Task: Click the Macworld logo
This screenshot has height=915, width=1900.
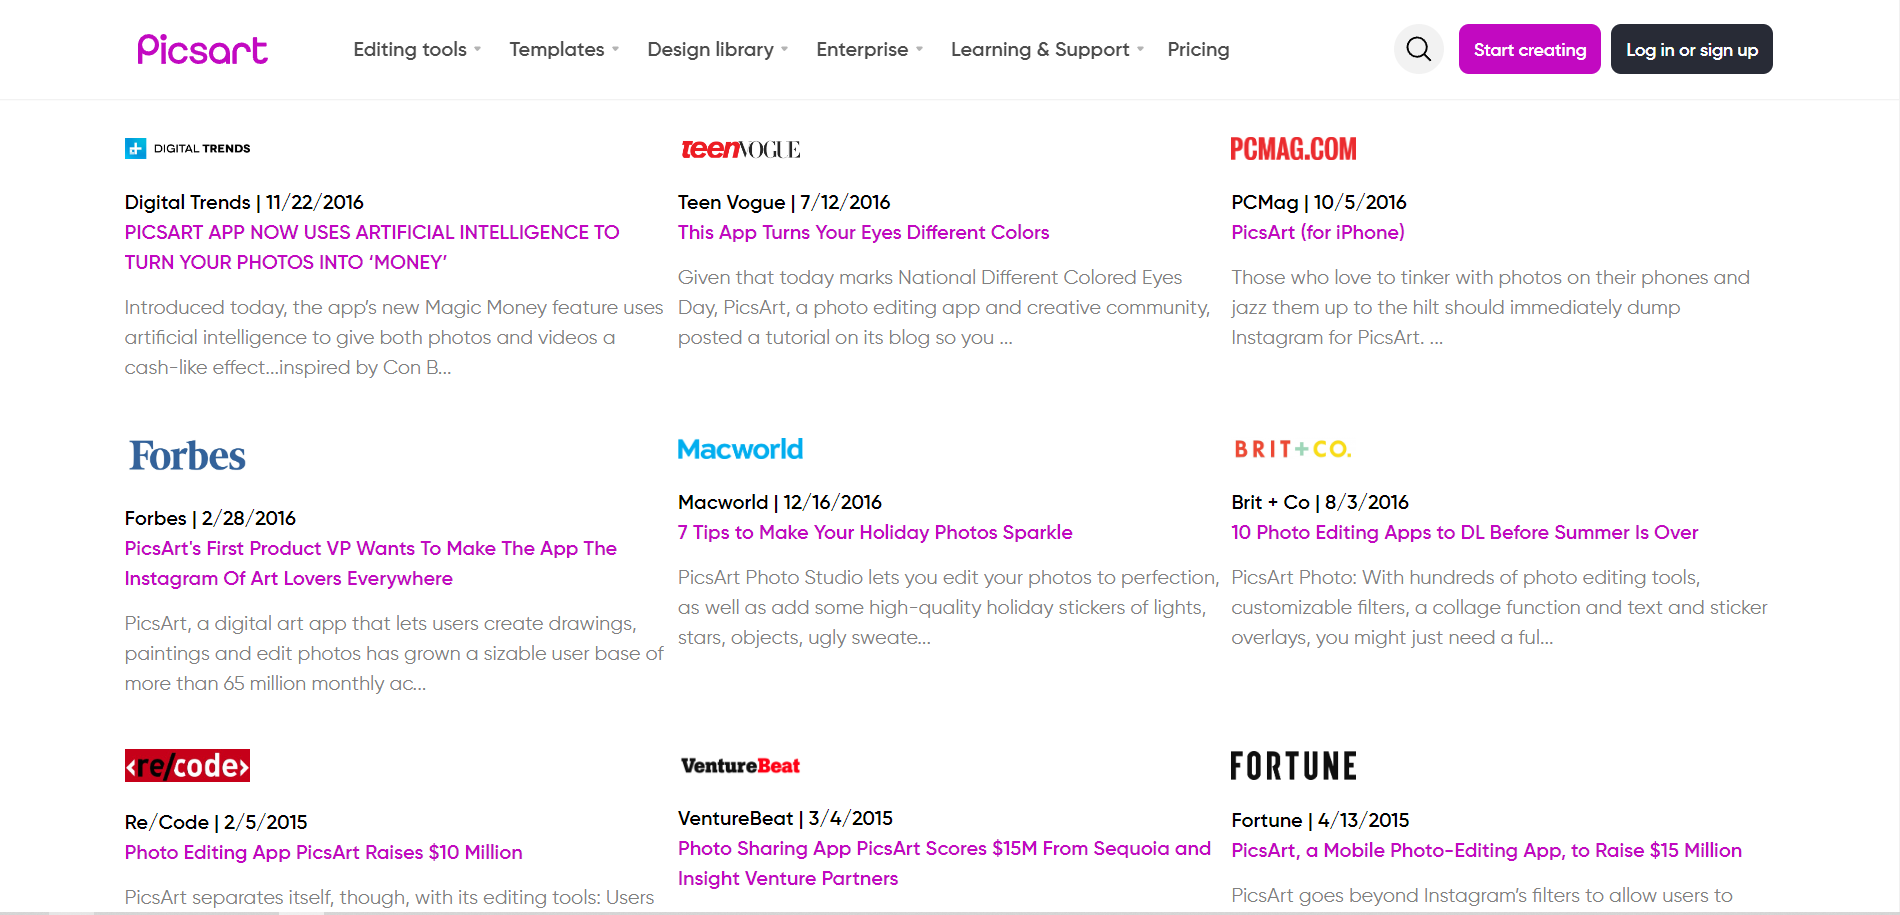Action: (x=740, y=450)
